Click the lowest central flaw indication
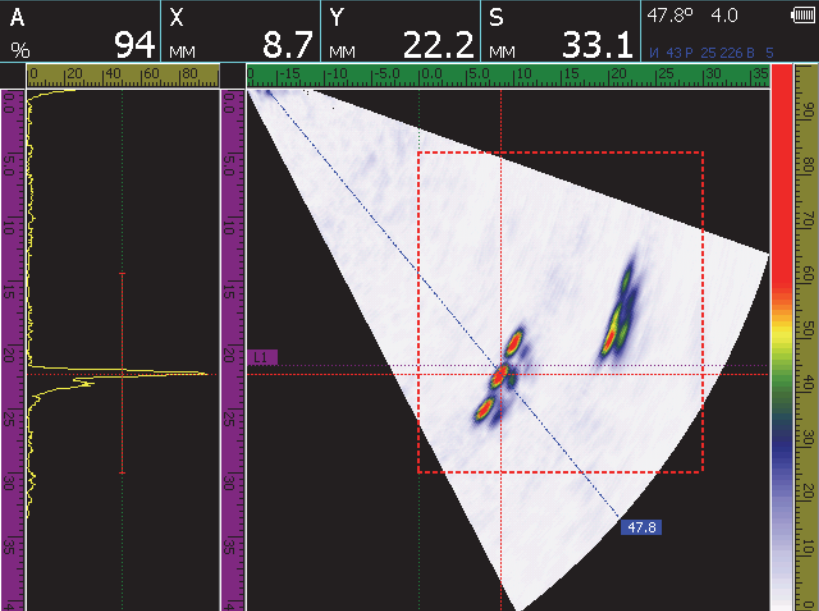This screenshot has width=819, height=611. point(485,408)
